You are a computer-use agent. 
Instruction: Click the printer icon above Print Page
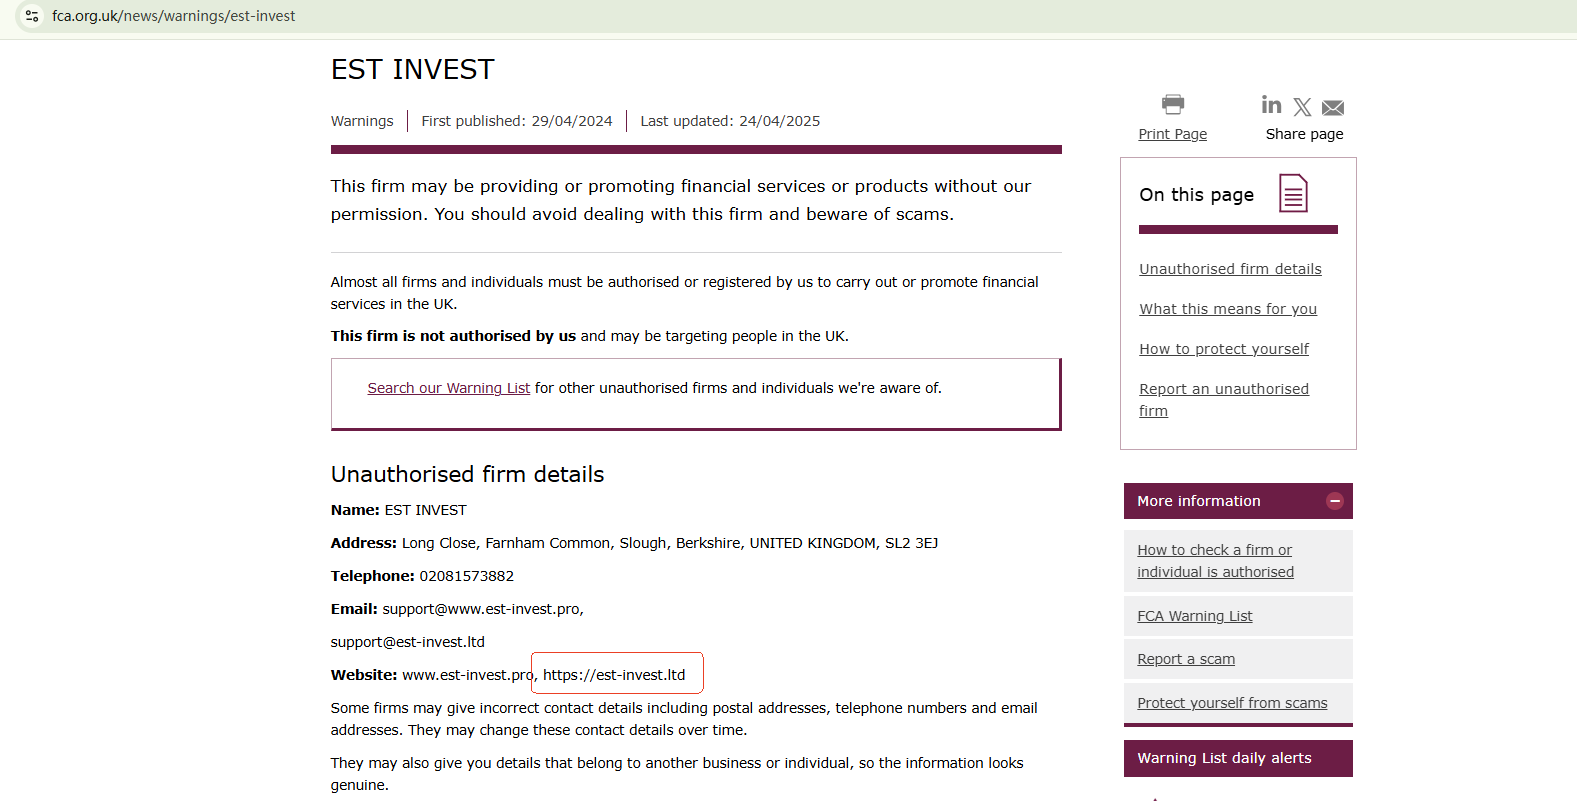[1173, 104]
